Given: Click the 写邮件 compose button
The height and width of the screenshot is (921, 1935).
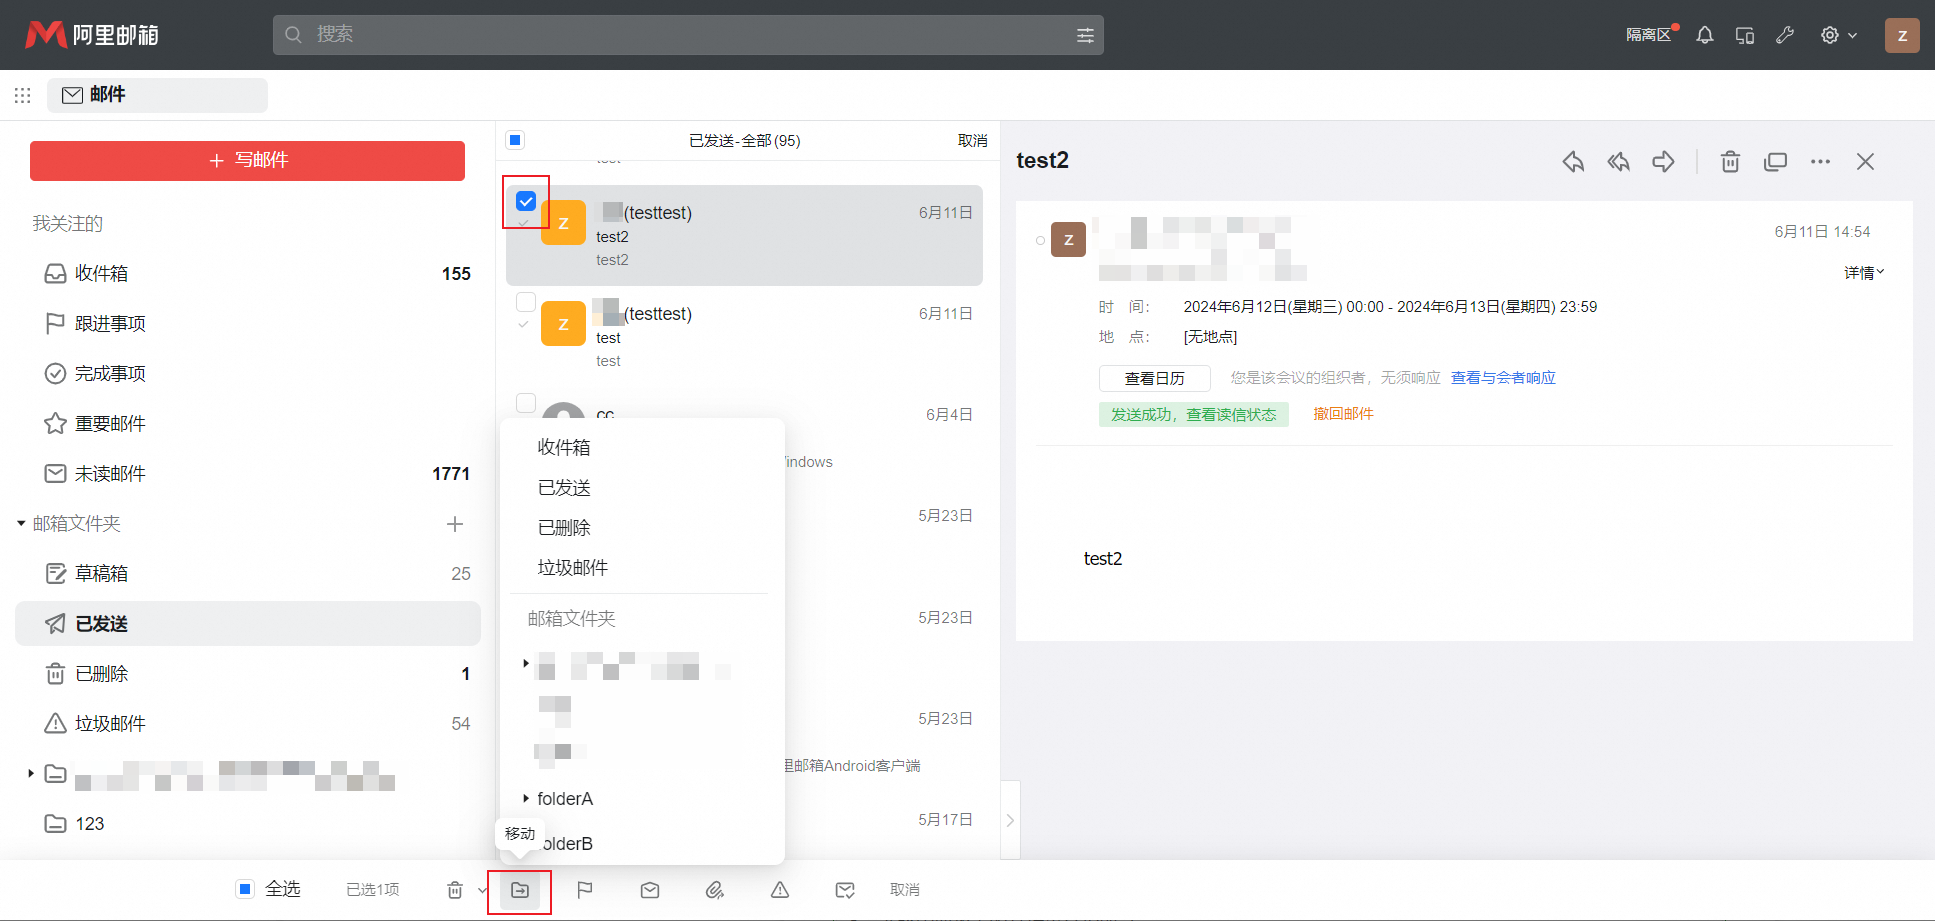Looking at the screenshot, I should [247, 160].
